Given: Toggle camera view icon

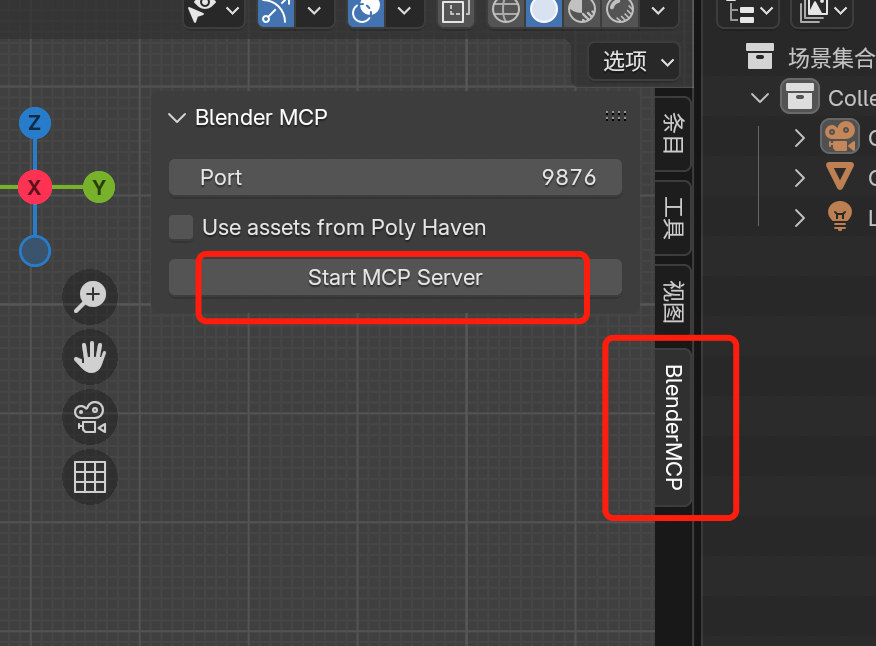Looking at the screenshot, I should click(x=90, y=417).
